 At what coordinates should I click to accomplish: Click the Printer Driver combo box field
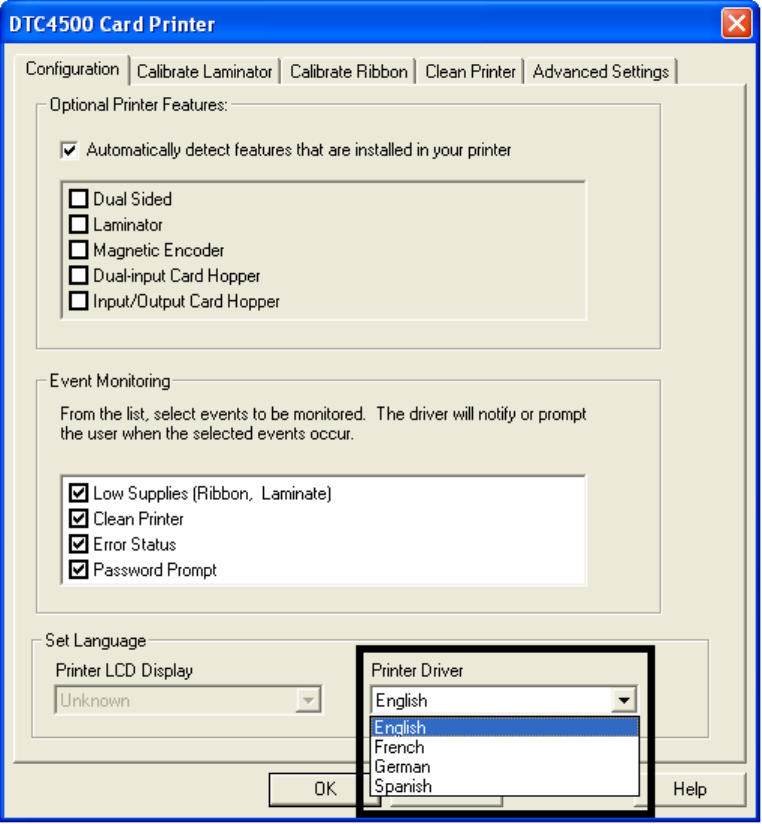pos(503,700)
